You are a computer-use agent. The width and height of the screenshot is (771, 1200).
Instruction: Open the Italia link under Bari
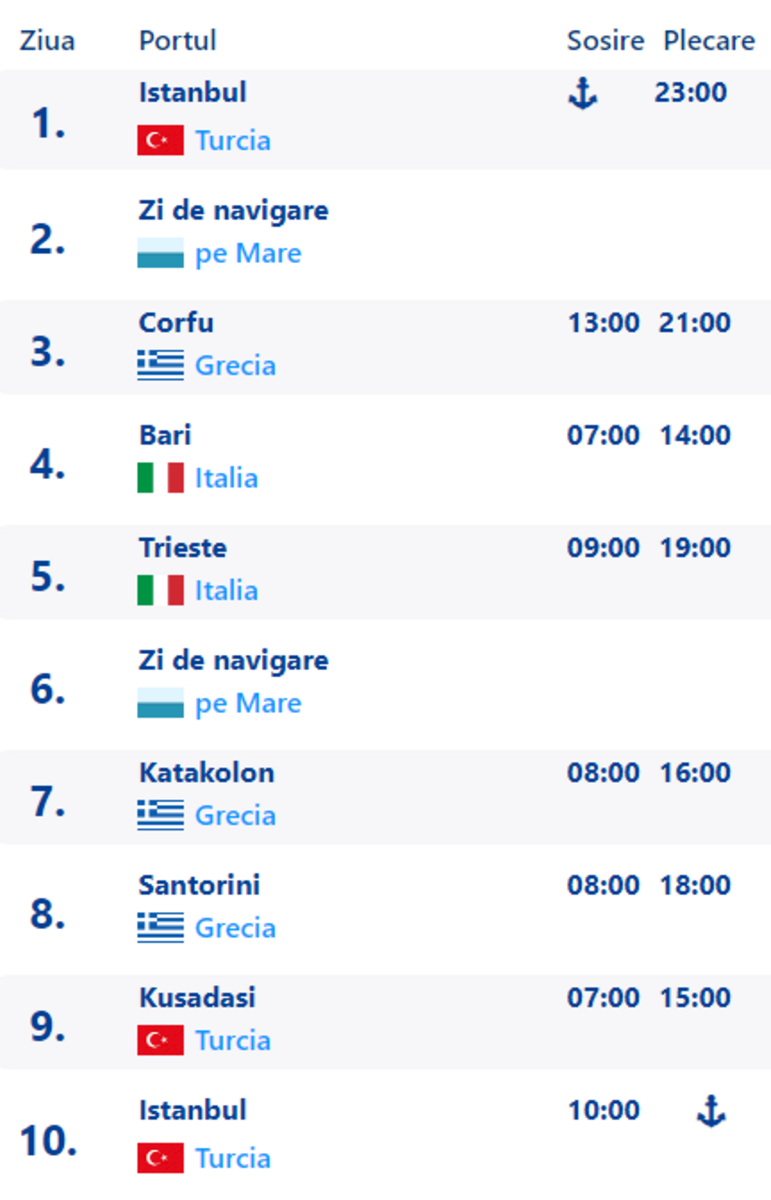pyautogui.click(x=226, y=478)
